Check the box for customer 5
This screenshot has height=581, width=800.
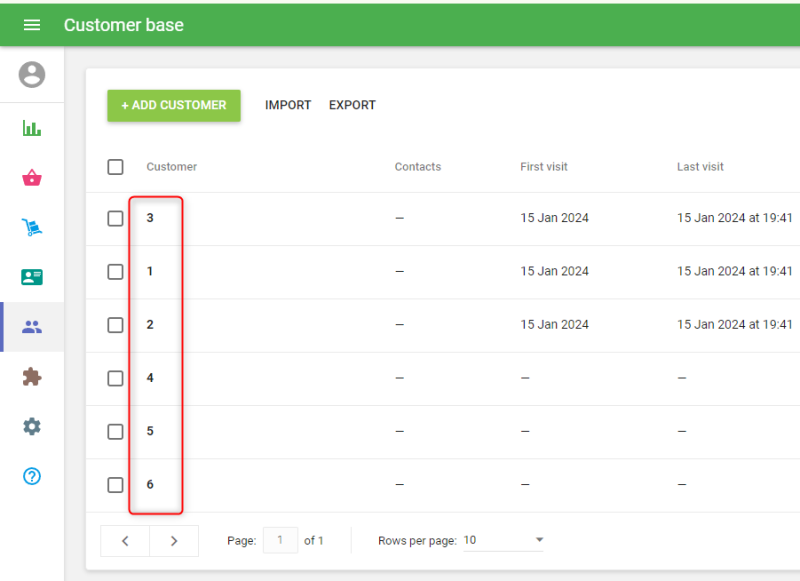point(115,431)
